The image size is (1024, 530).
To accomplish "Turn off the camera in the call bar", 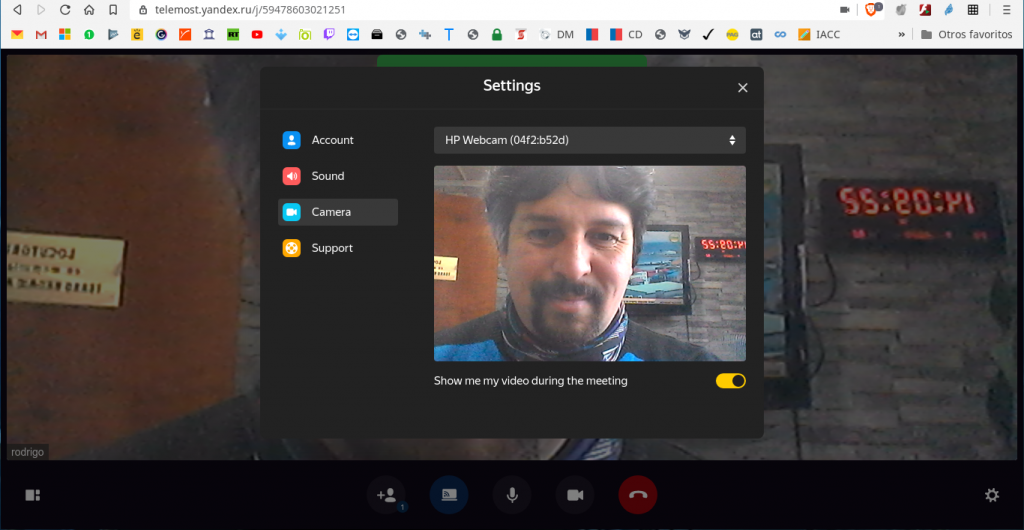I will click(575, 495).
